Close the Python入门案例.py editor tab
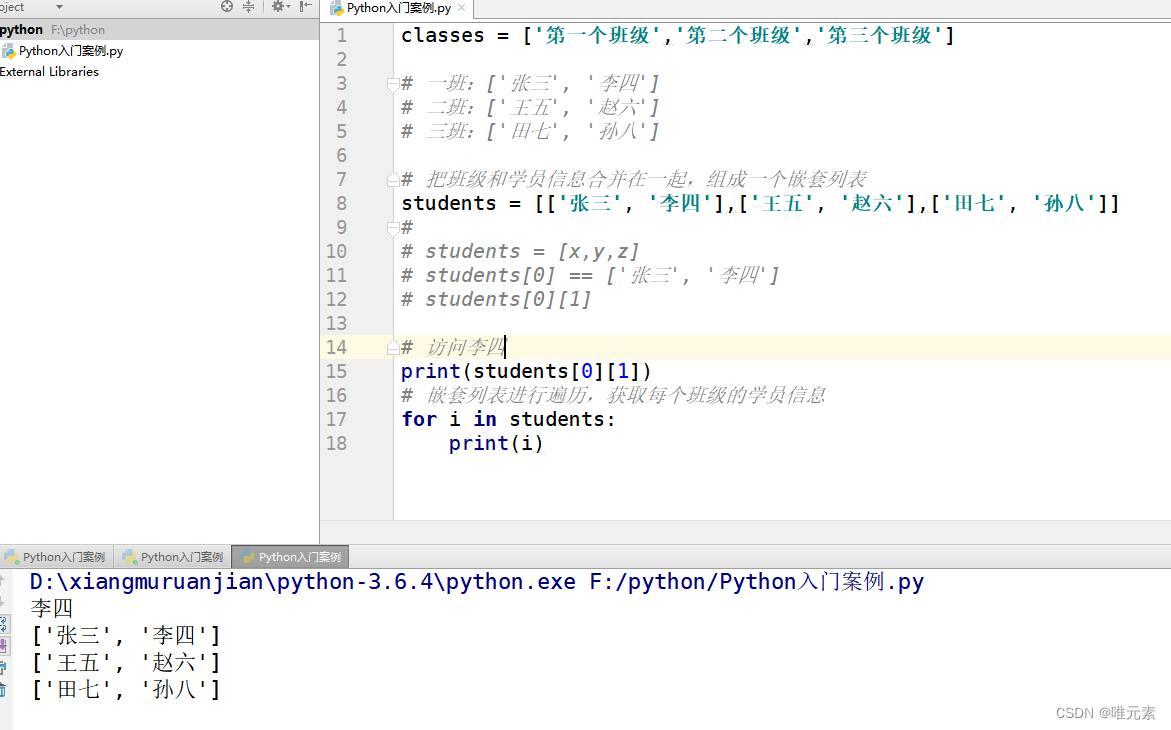1171x730 pixels. point(462,7)
